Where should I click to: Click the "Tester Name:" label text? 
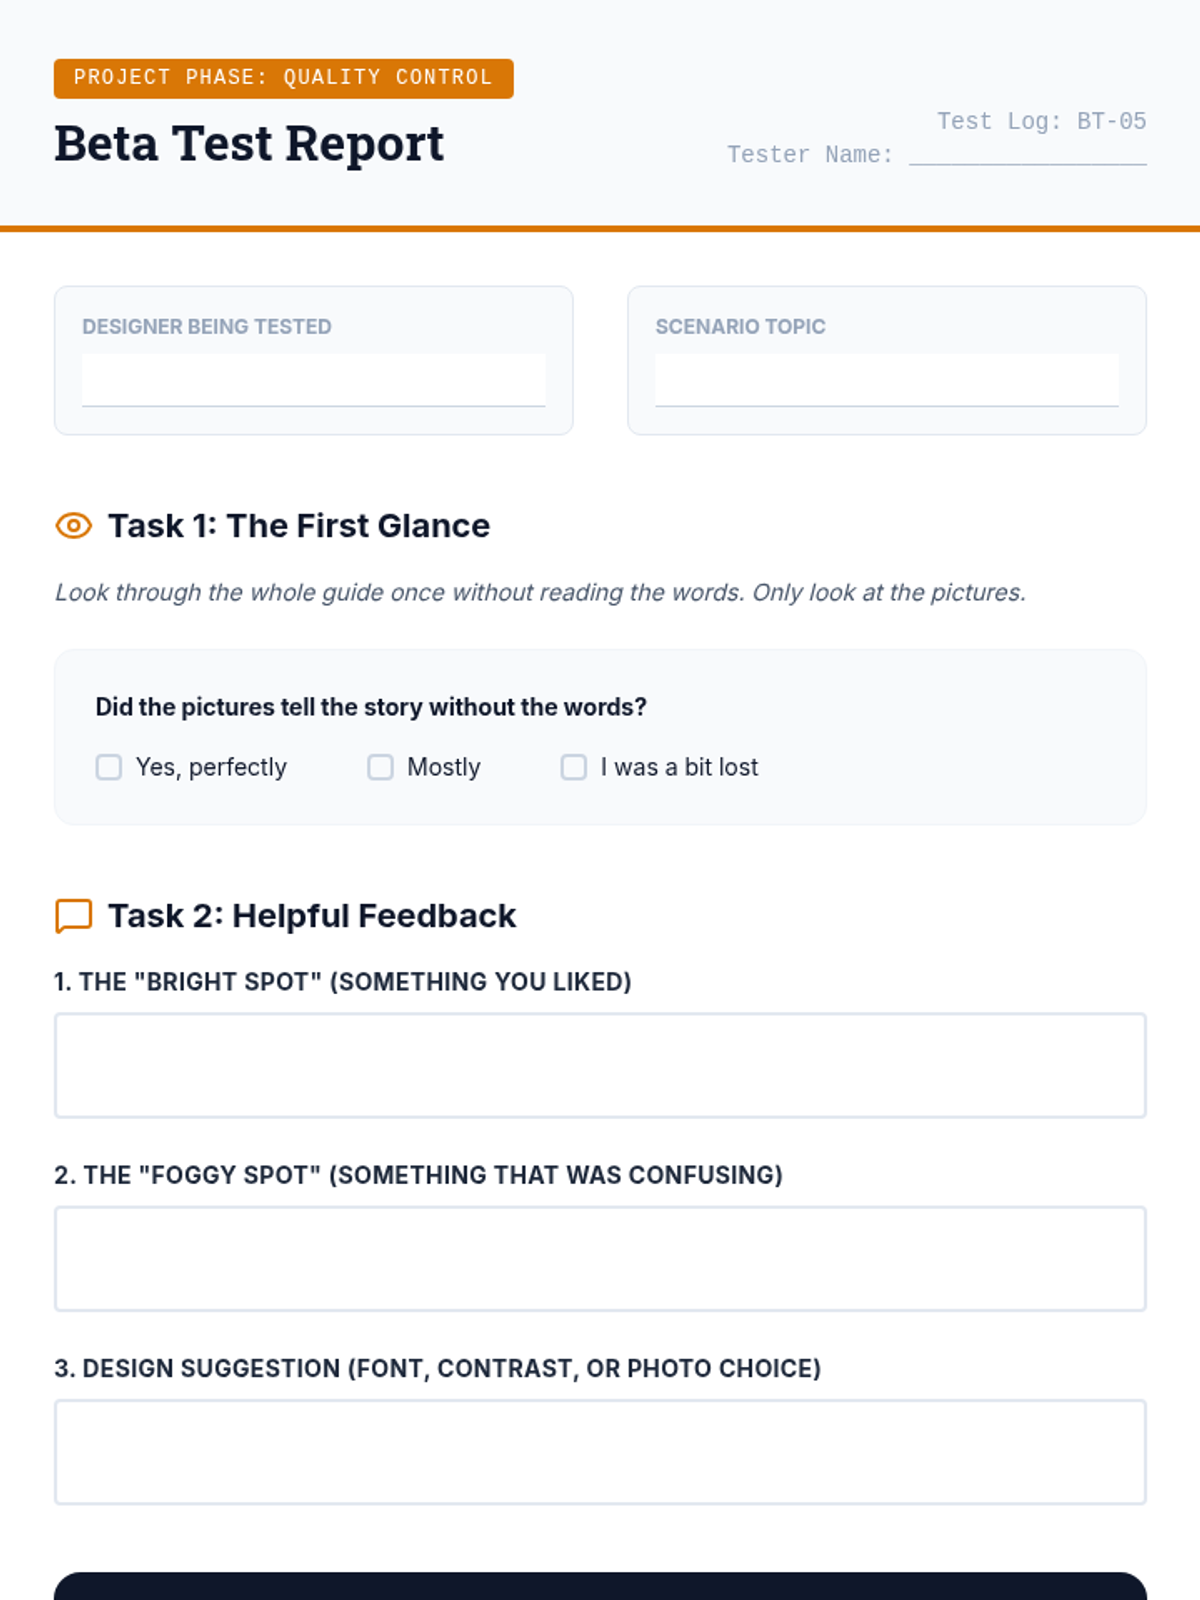coord(810,155)
